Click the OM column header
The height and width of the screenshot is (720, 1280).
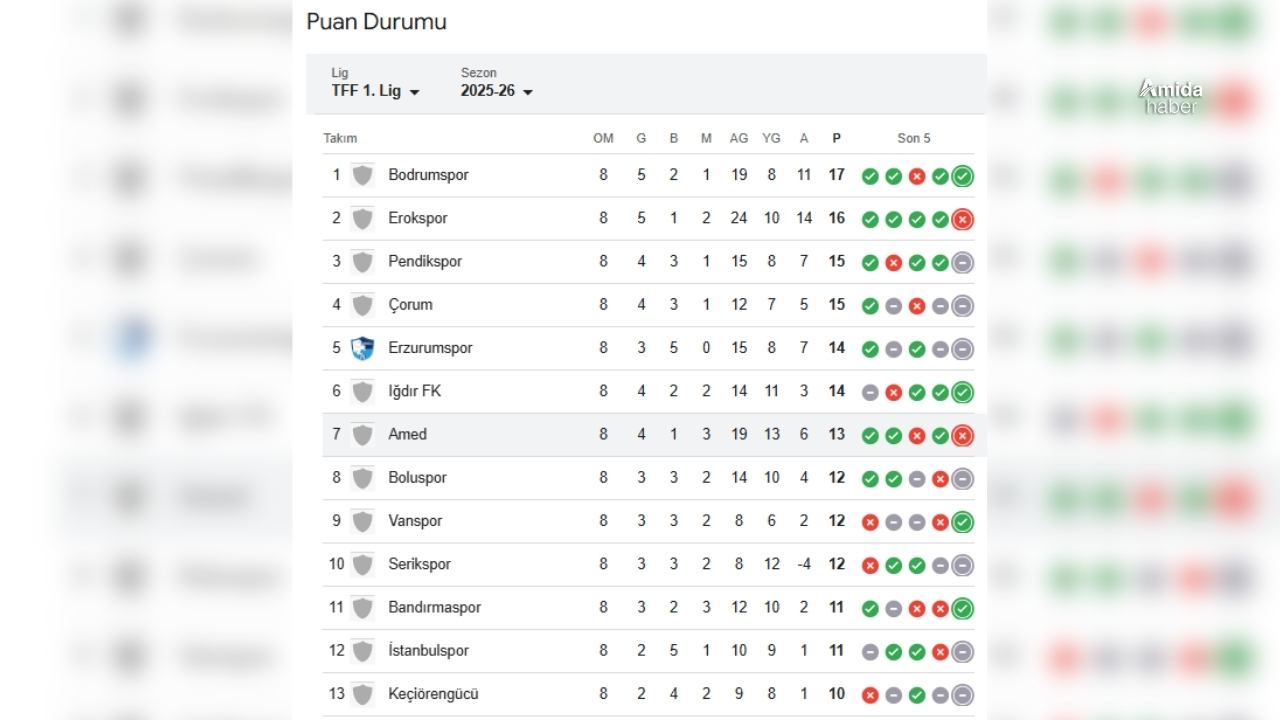[603, 138]
